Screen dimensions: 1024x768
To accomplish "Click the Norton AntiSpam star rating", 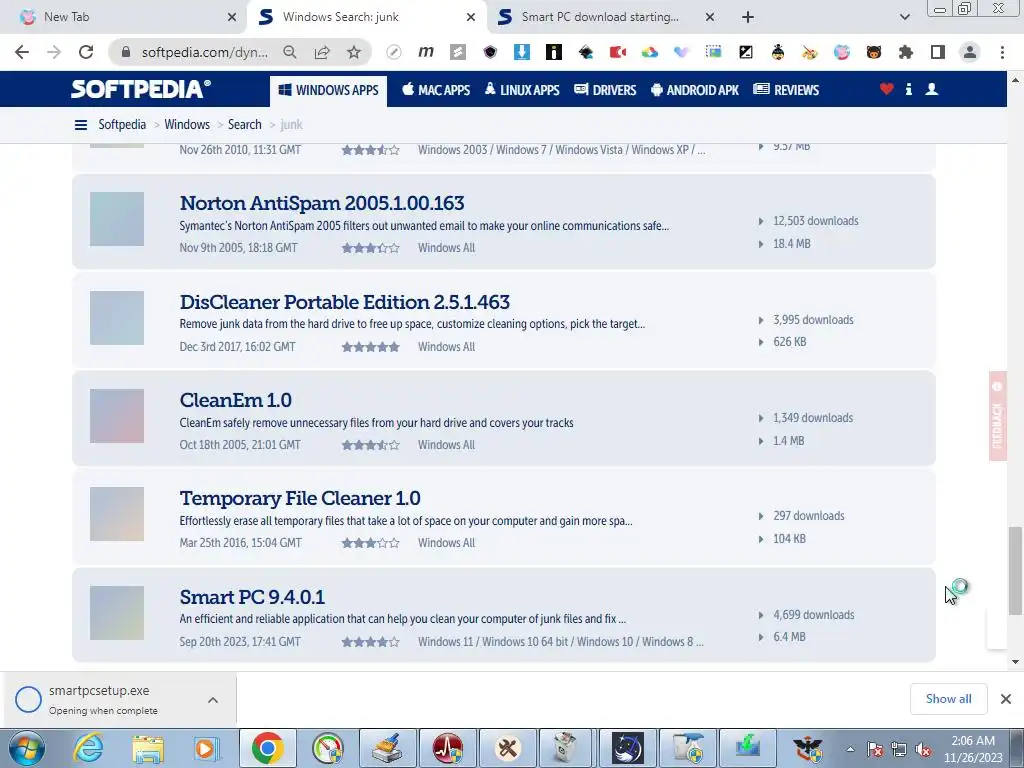I will point(370,248).
